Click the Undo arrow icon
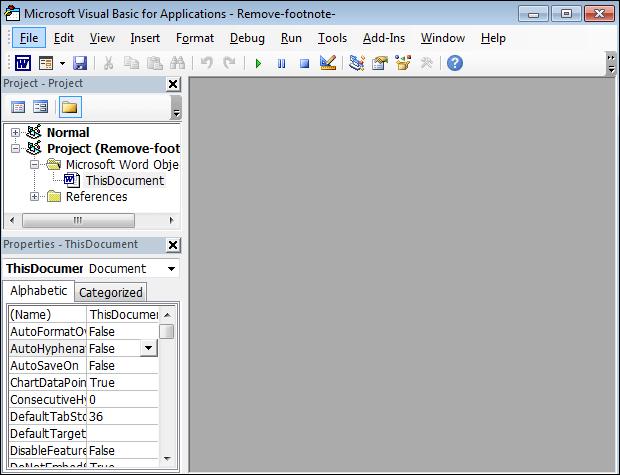 coord(206,63)
